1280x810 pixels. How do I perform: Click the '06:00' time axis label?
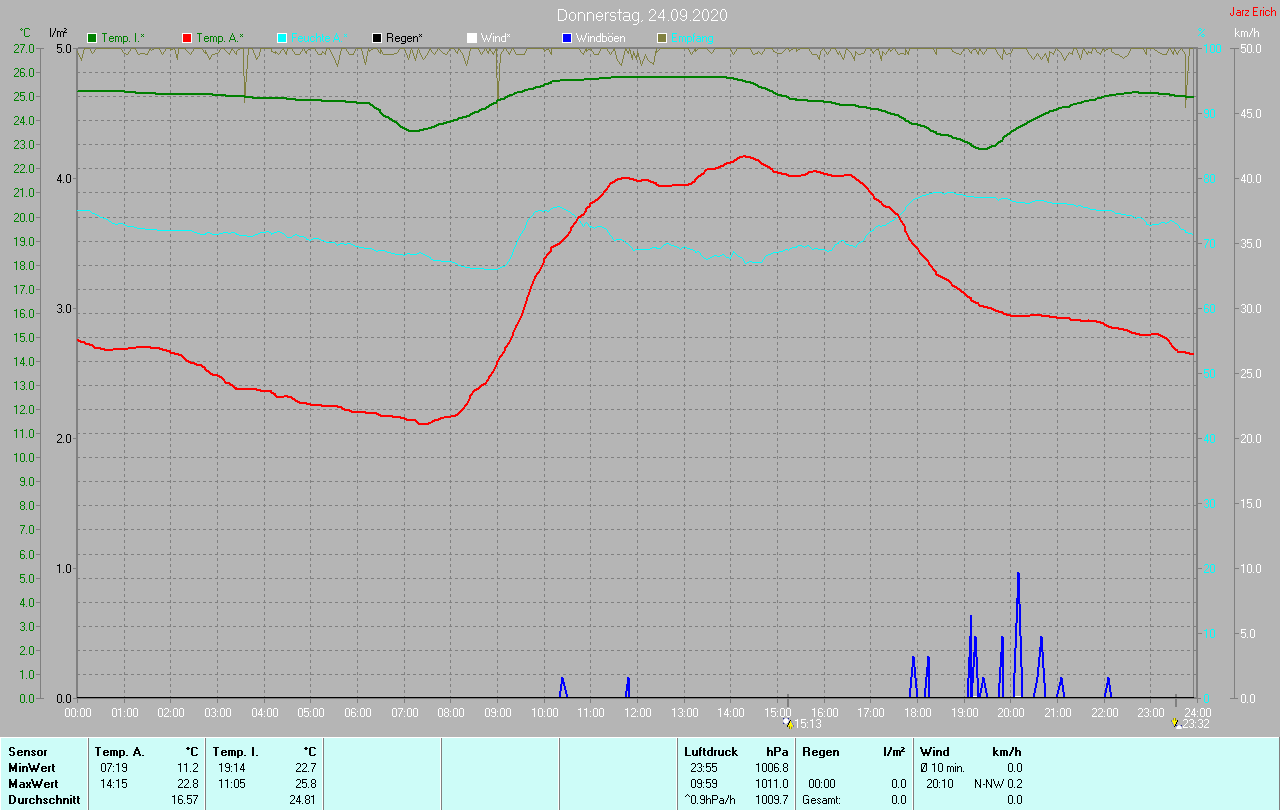[x=358, y=713]
